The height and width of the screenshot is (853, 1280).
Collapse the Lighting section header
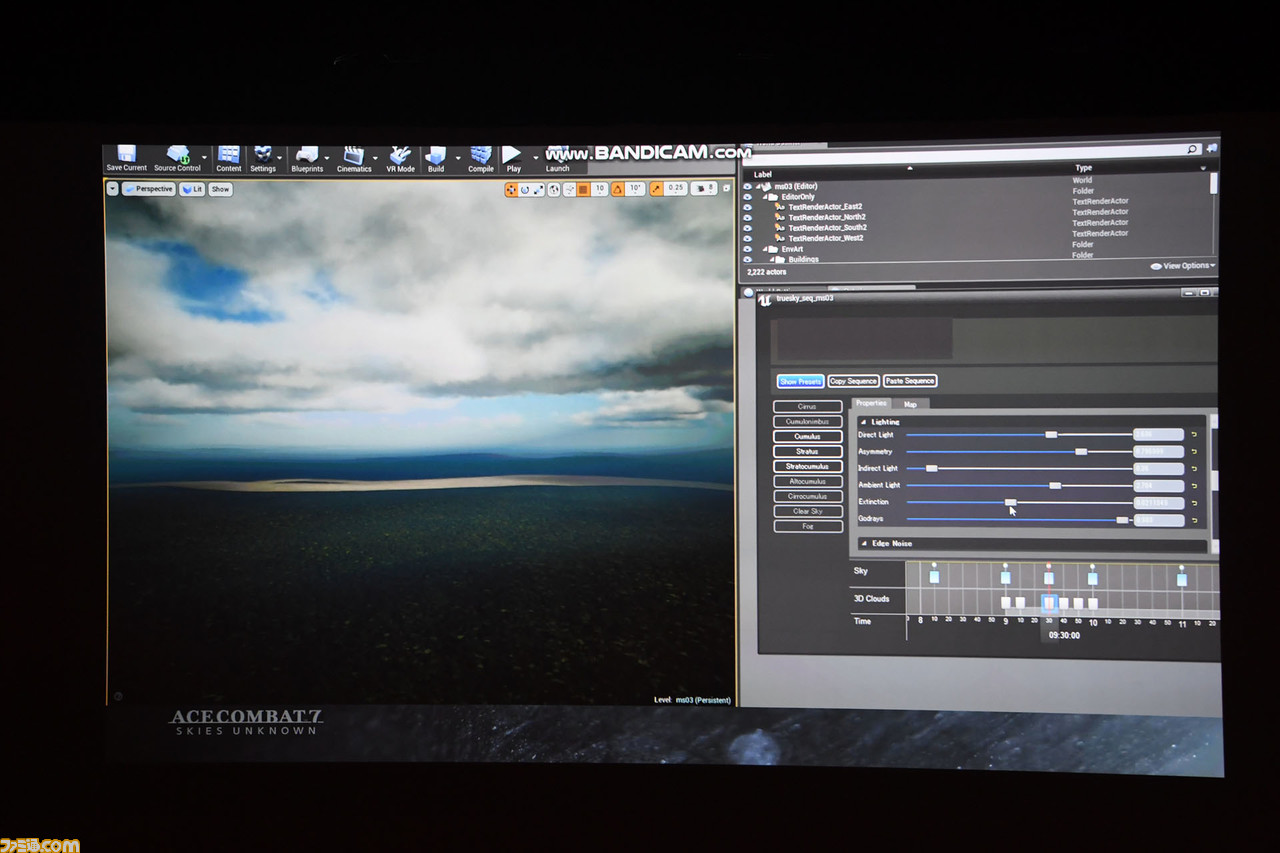[x=1030, y=422]
